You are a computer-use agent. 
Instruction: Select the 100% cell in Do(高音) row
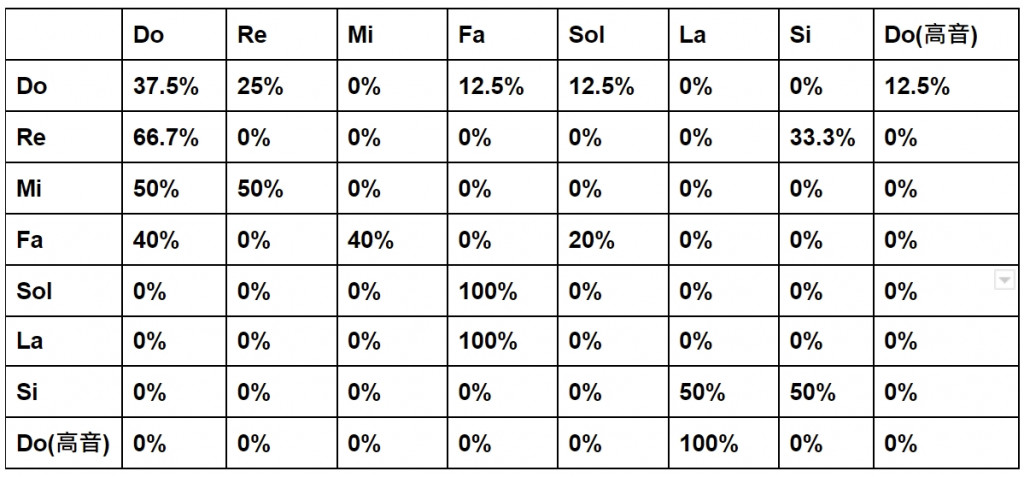tap(724, 442)
